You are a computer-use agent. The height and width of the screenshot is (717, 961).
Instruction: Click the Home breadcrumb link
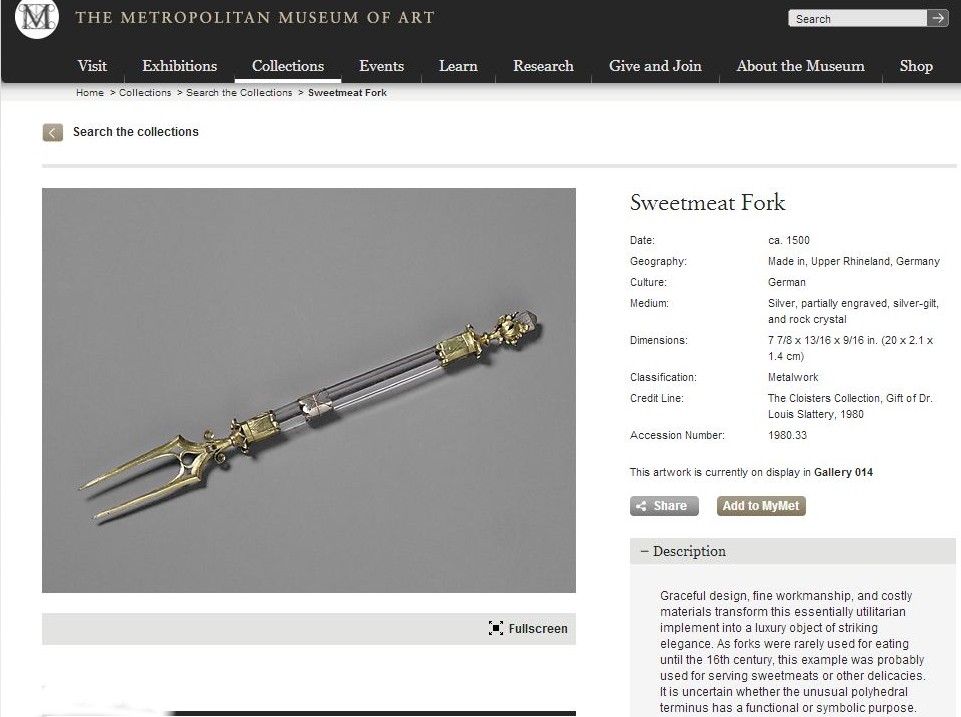pos(90,93)
